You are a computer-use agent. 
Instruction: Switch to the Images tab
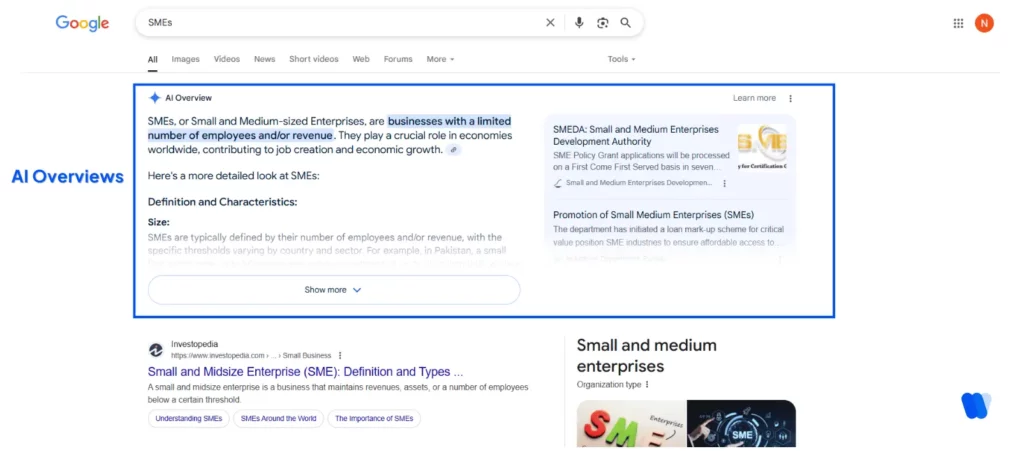[x=185, y=59]
